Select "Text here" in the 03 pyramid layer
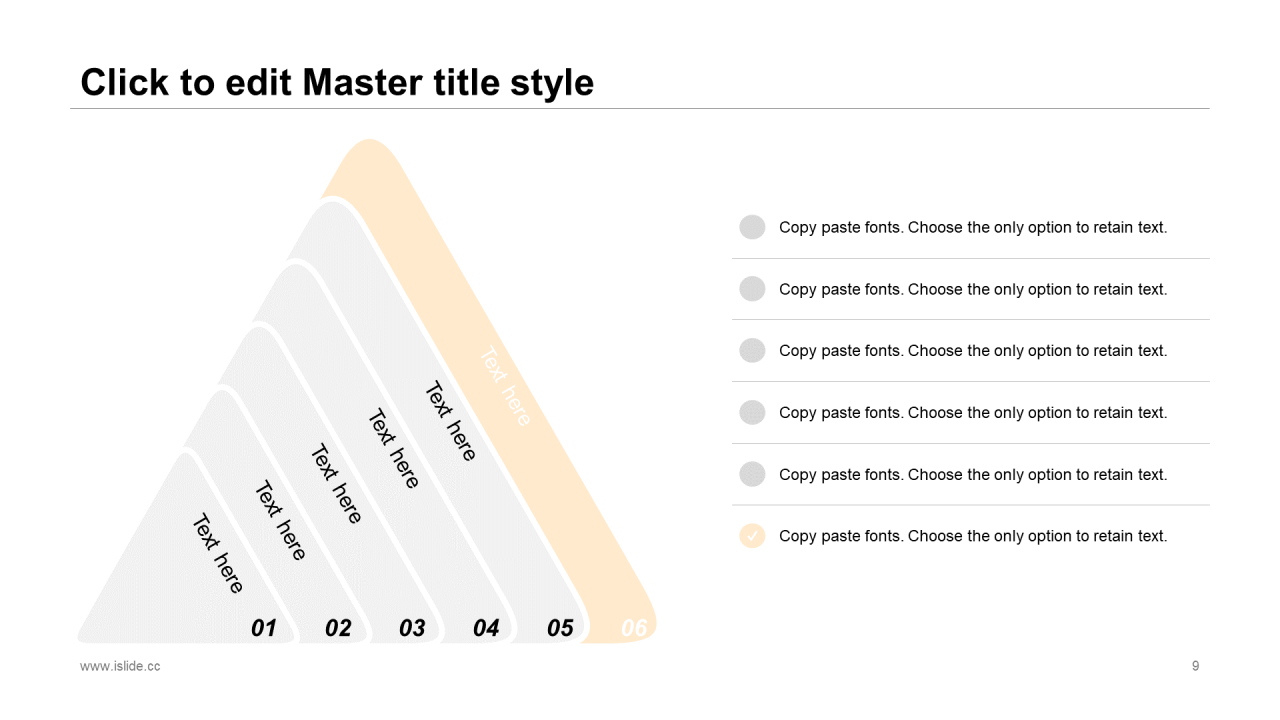 (x=336, y=484)
